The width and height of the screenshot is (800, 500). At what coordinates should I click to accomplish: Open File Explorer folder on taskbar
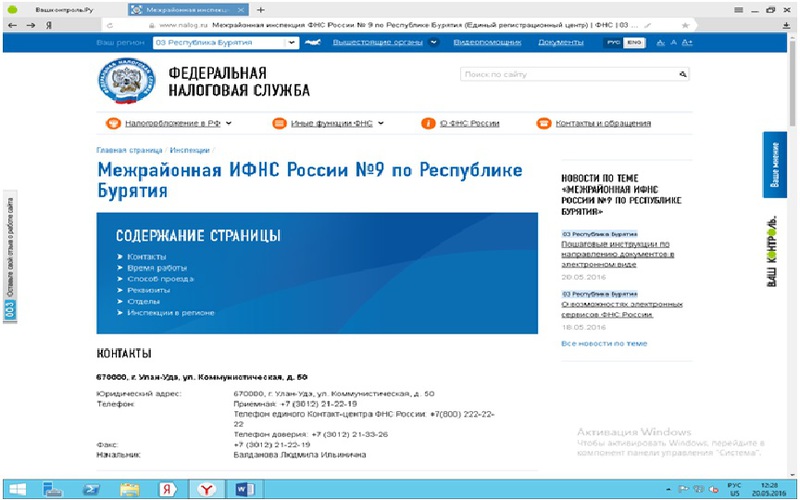[130, 490]
